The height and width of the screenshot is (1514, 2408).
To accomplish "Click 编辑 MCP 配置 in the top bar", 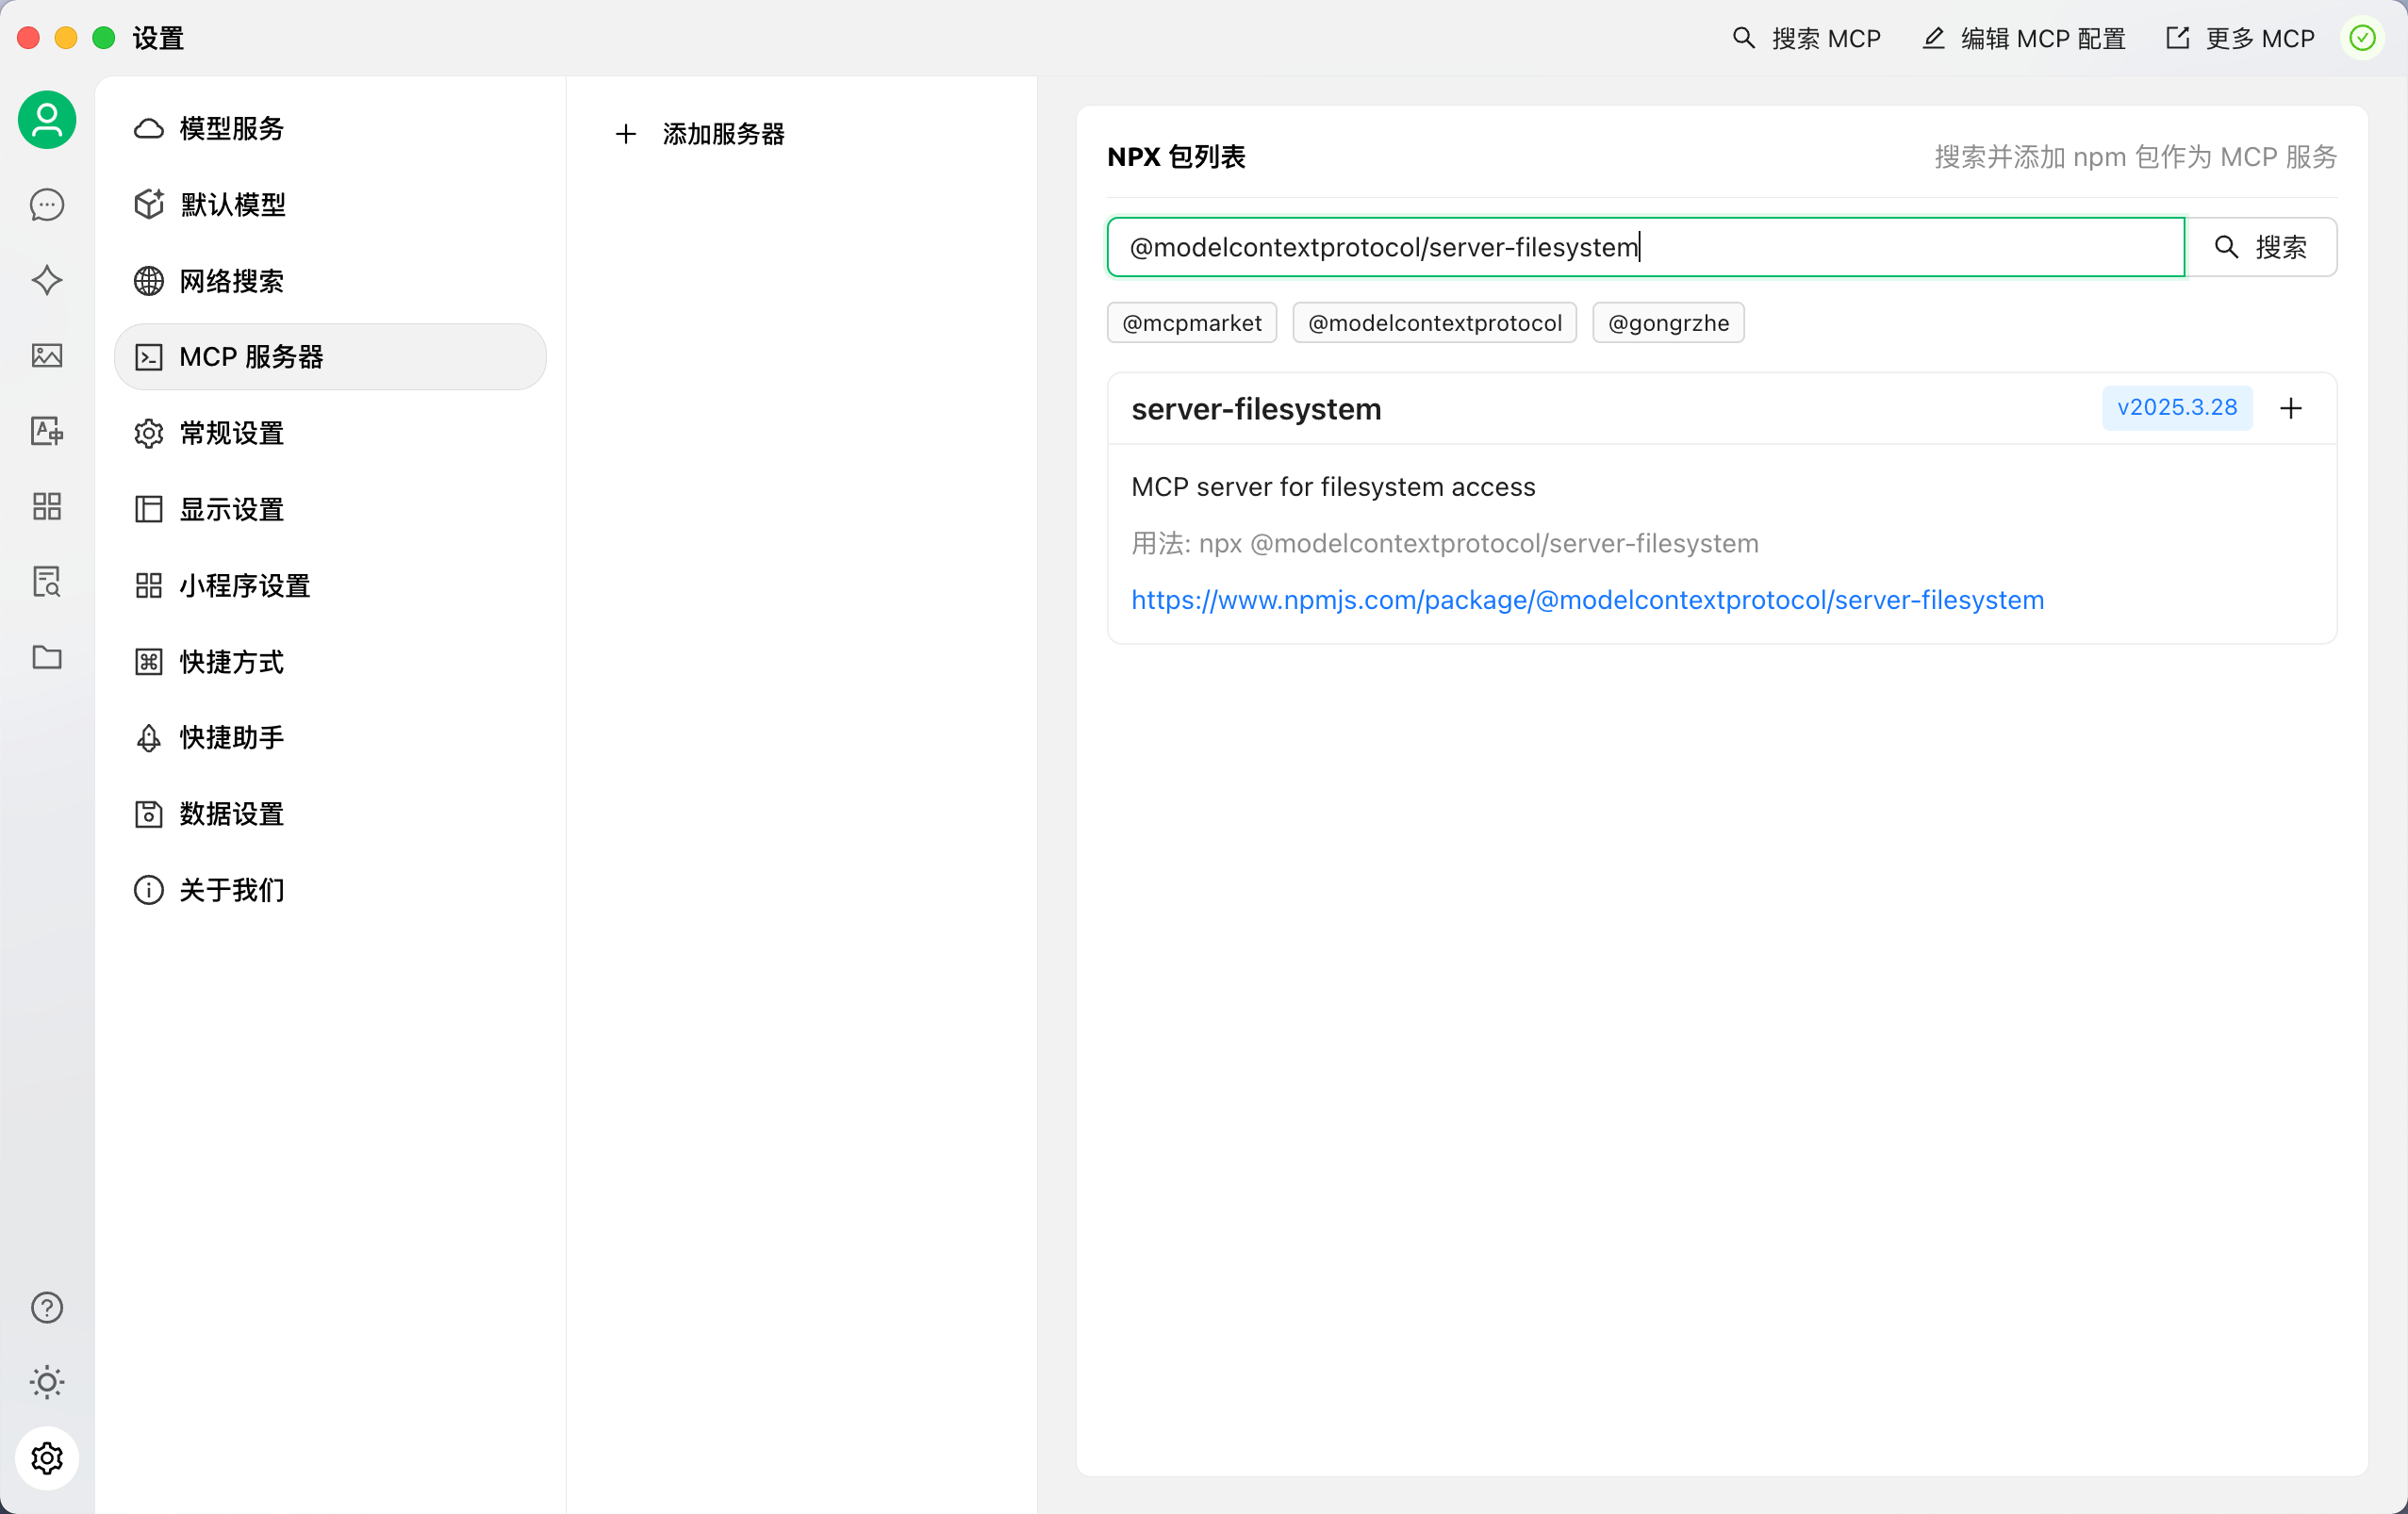I will click(x=2023, y=38).
